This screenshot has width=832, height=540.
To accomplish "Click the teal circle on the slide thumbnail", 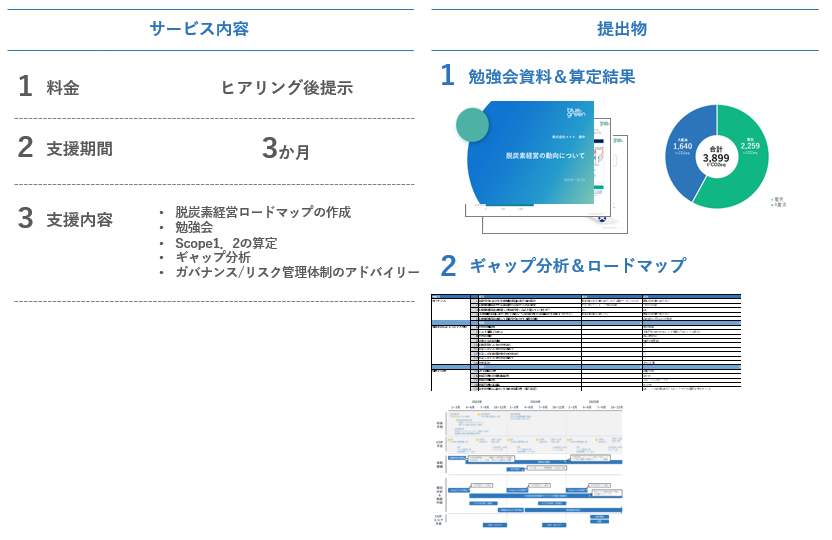I will [x=472, y=124].
